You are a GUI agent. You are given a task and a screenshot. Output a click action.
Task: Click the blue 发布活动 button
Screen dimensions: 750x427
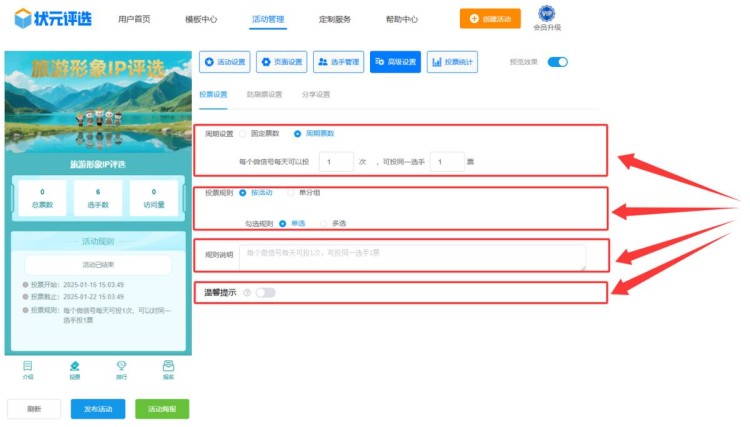tap(98, 409)
